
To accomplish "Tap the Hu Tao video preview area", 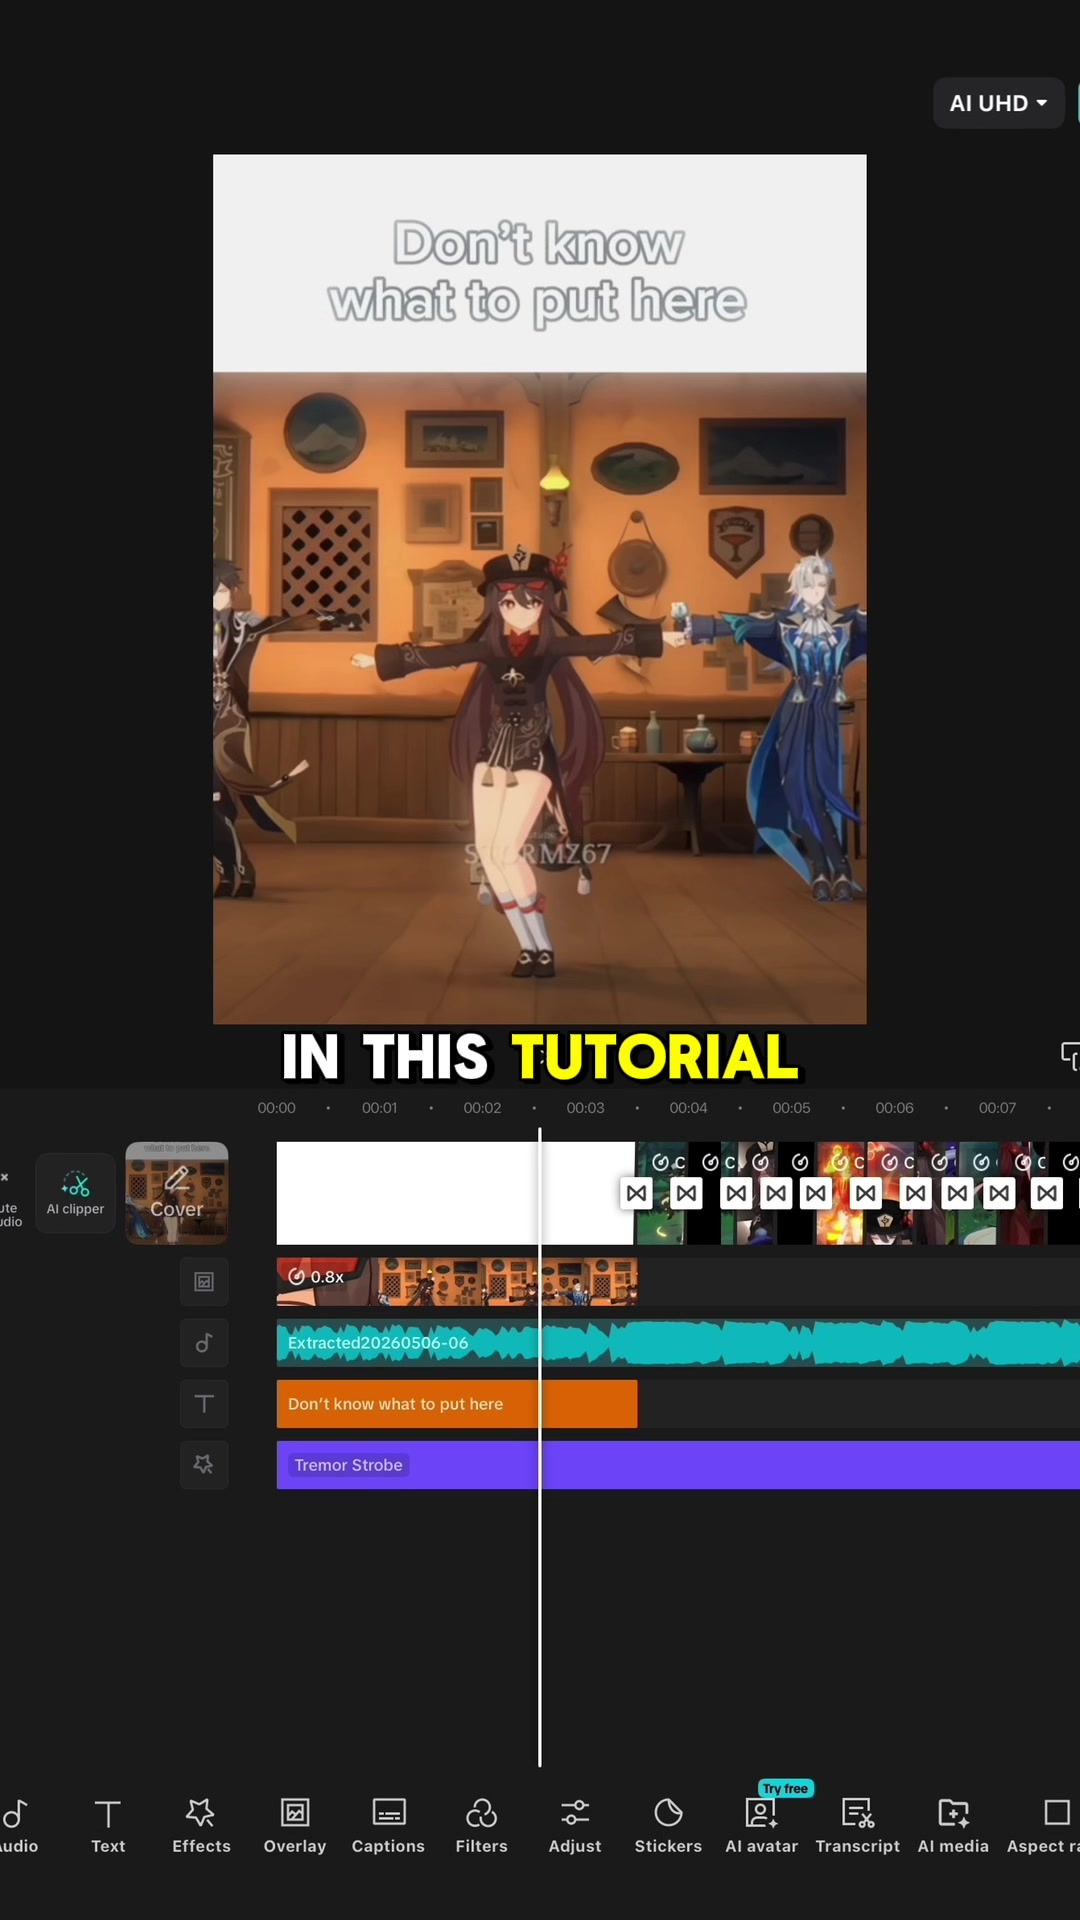I will click(540, 698).
